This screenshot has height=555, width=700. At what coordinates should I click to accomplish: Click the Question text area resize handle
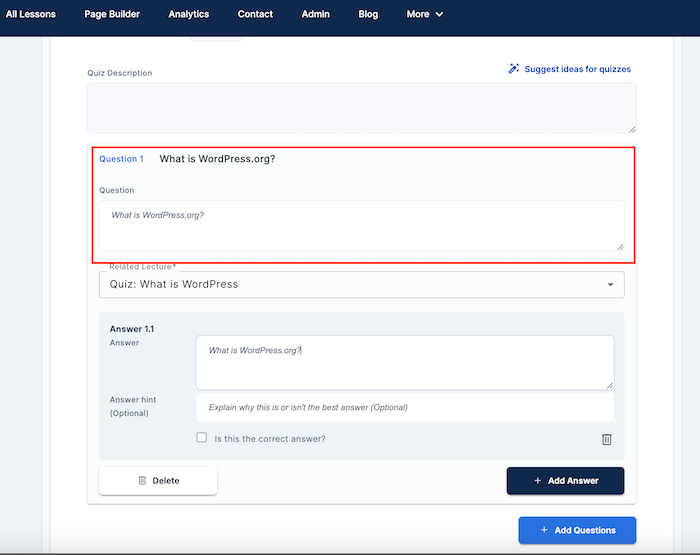click(x=620, y=246)
